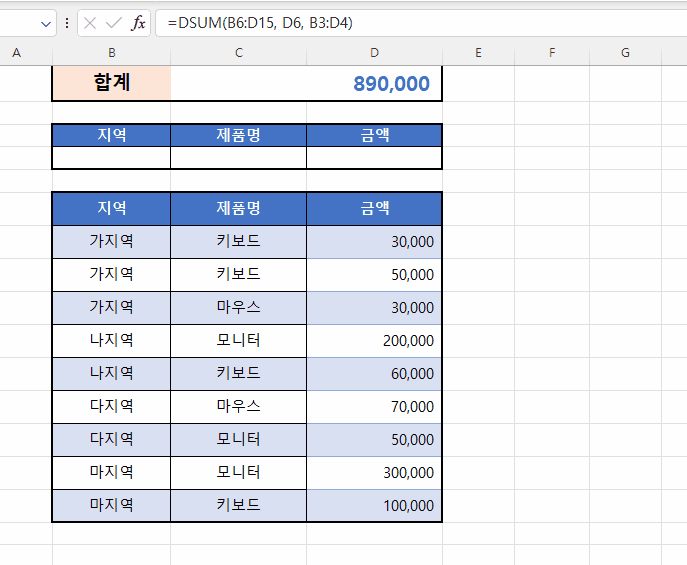Select 마우스 cell in the 다지역 row

(239, 406)
